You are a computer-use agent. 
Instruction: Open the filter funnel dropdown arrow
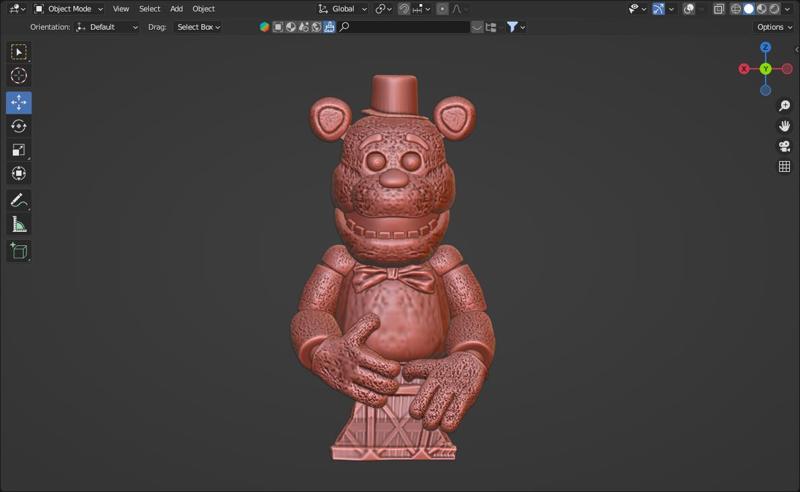tap(522, 27)
